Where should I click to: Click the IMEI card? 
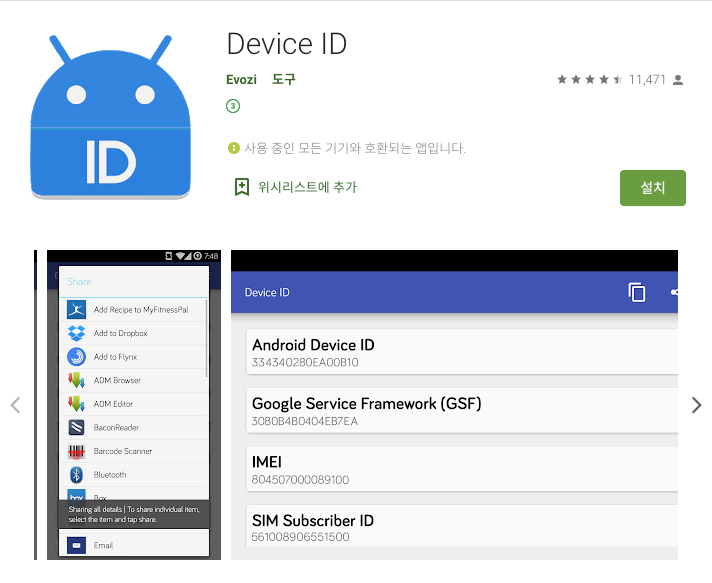(462, 469)
